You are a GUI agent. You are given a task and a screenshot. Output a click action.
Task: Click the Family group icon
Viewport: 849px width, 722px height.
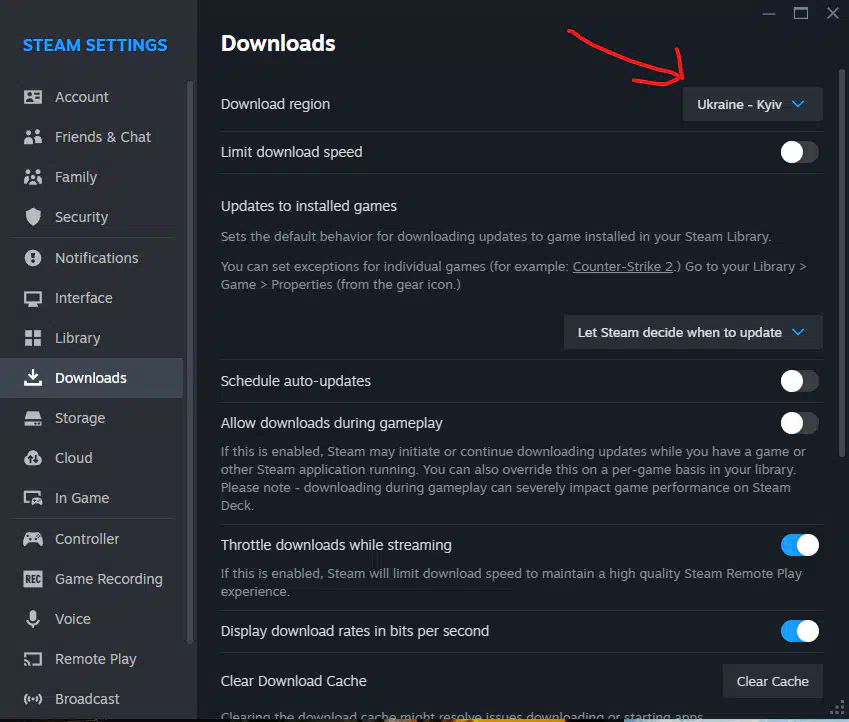coord(33,177)
